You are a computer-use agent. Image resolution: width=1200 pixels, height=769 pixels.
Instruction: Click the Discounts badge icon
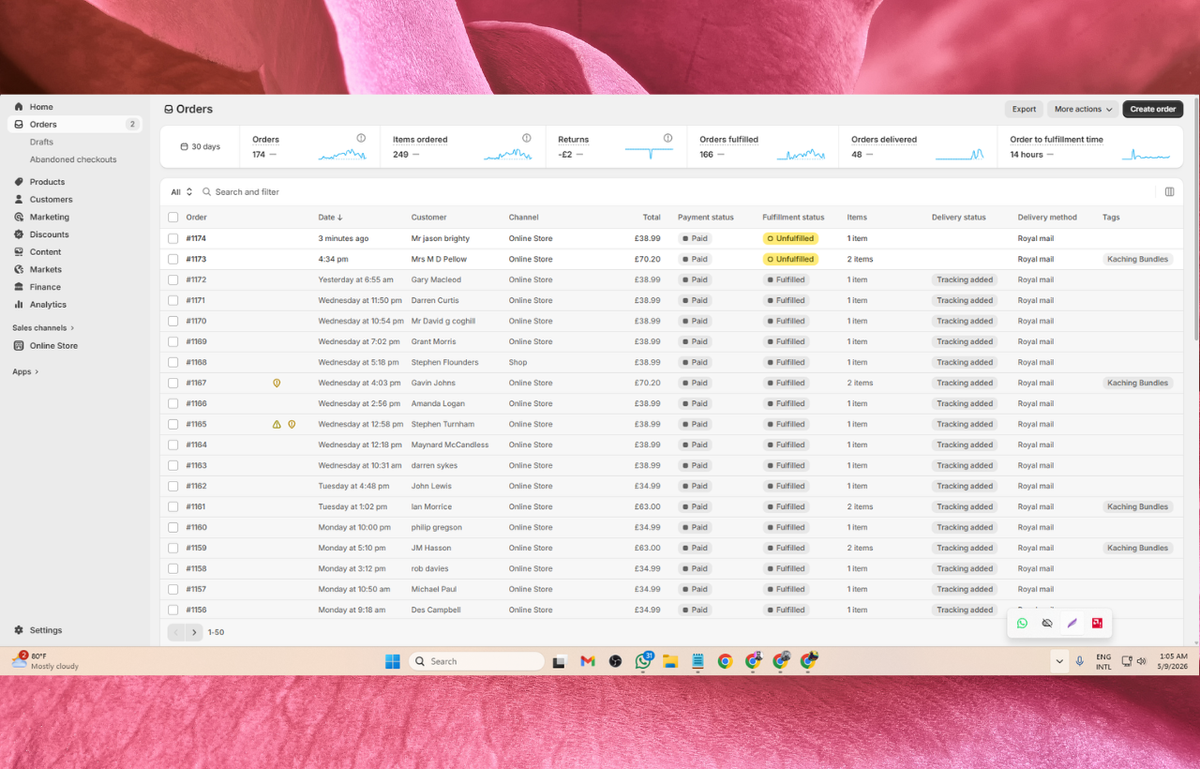pos(19,234)
